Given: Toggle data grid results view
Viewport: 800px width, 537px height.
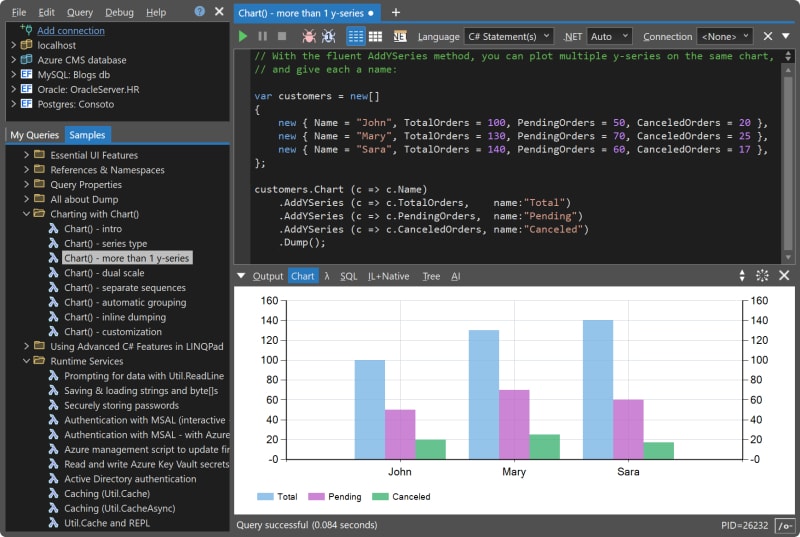Looking at the screenshot, I should pyautogui.click(x=377, y=36).
